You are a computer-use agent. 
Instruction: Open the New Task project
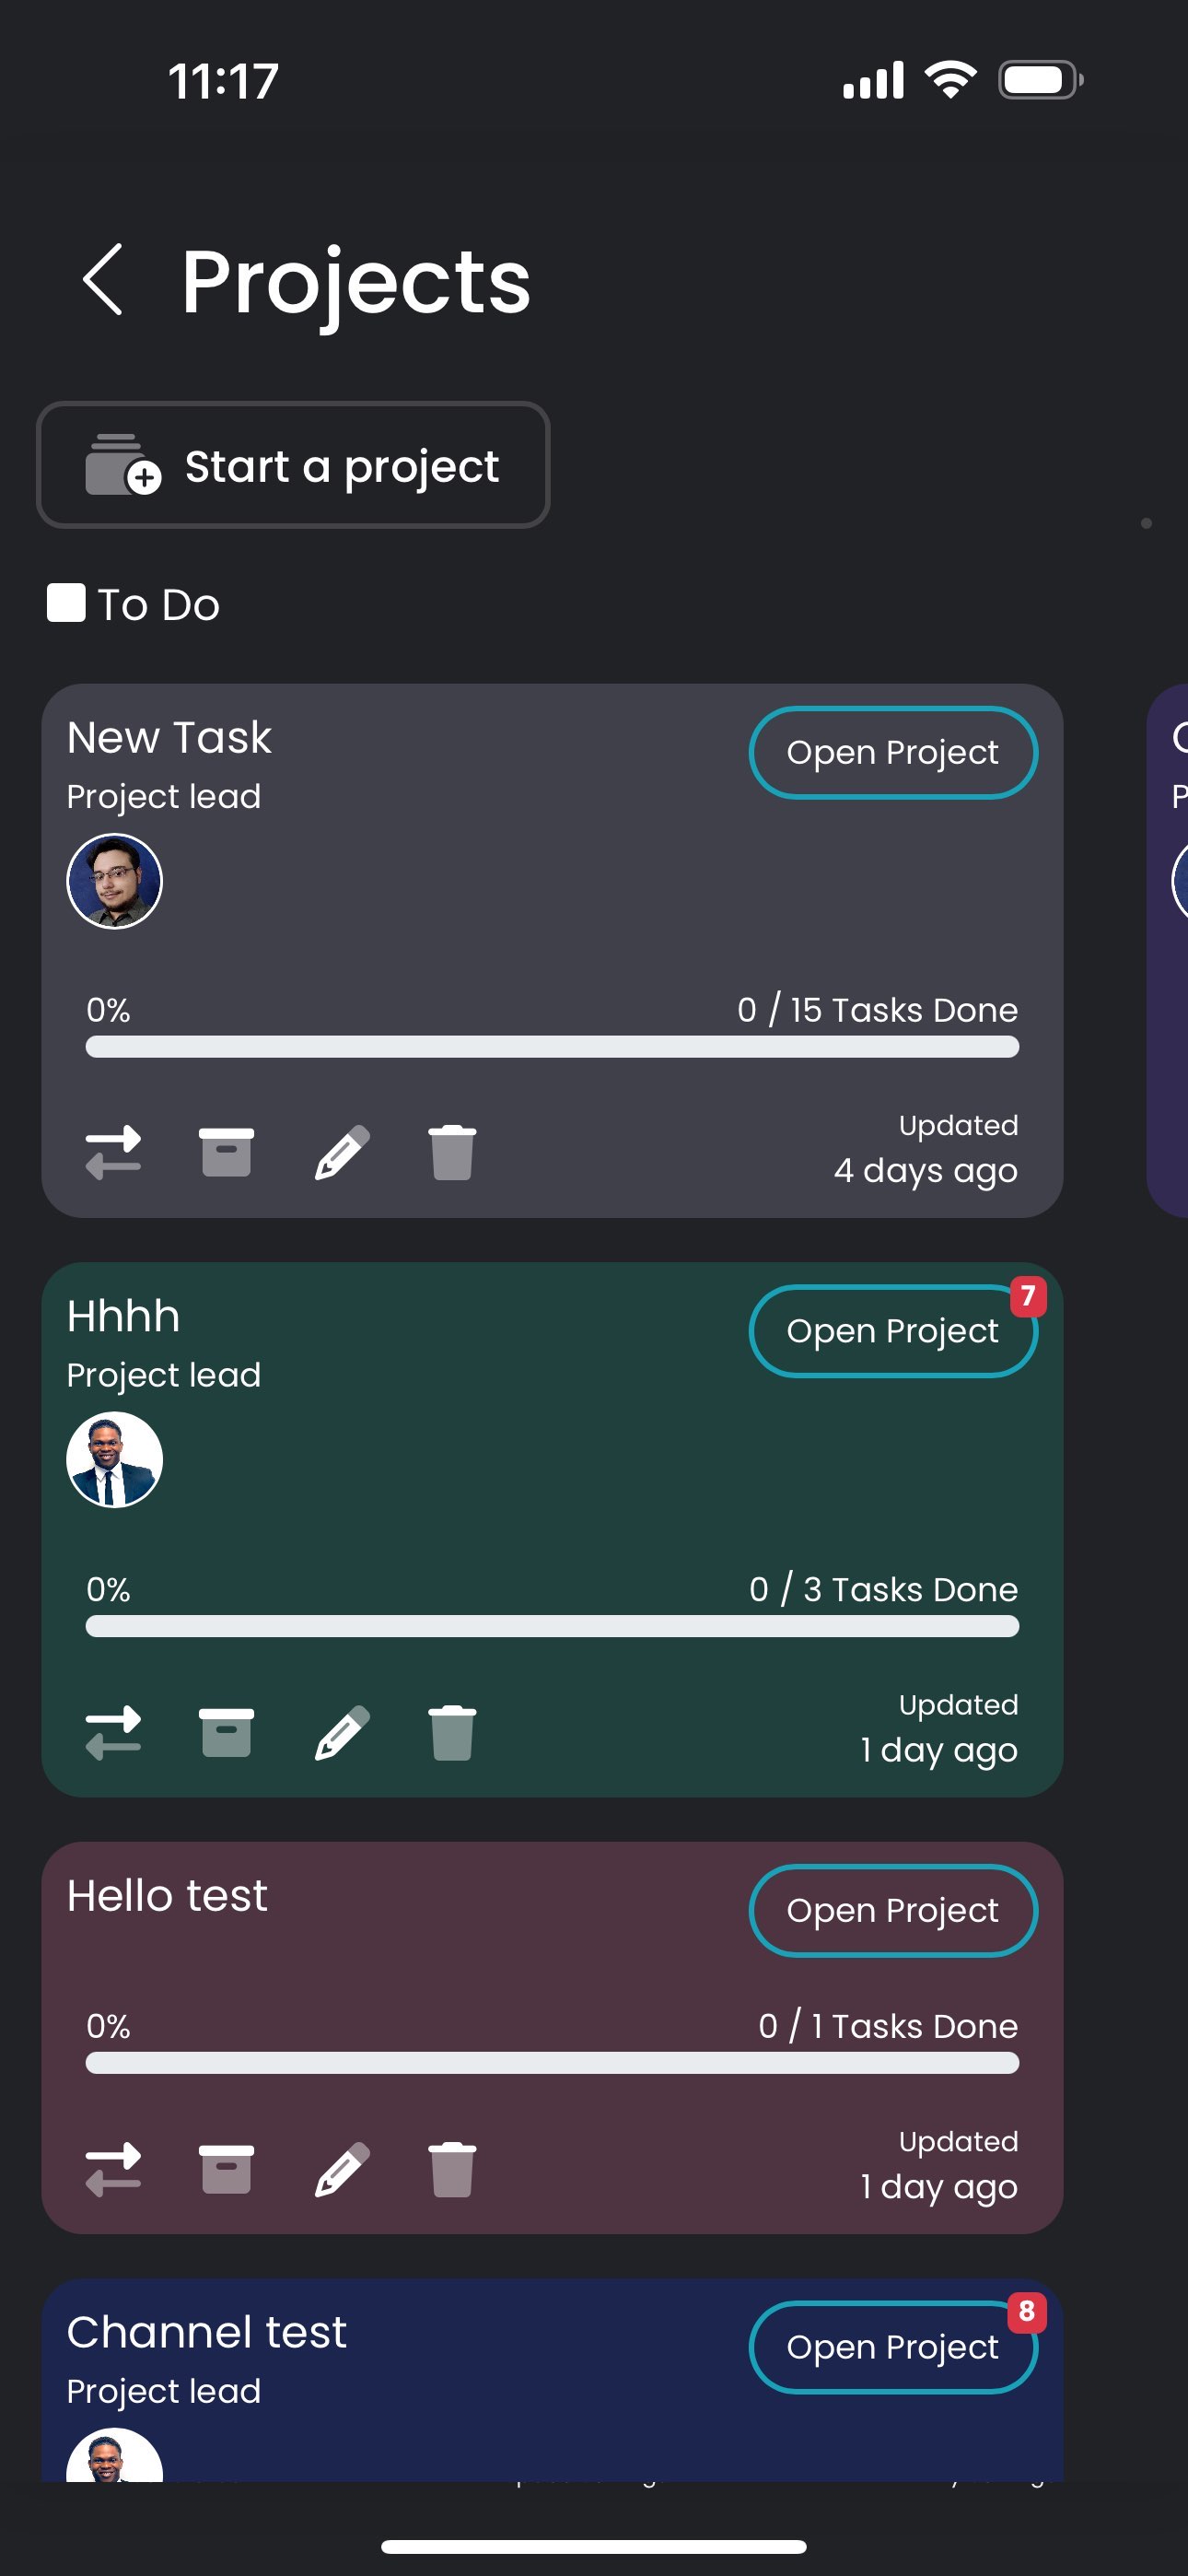coord(893,752)
